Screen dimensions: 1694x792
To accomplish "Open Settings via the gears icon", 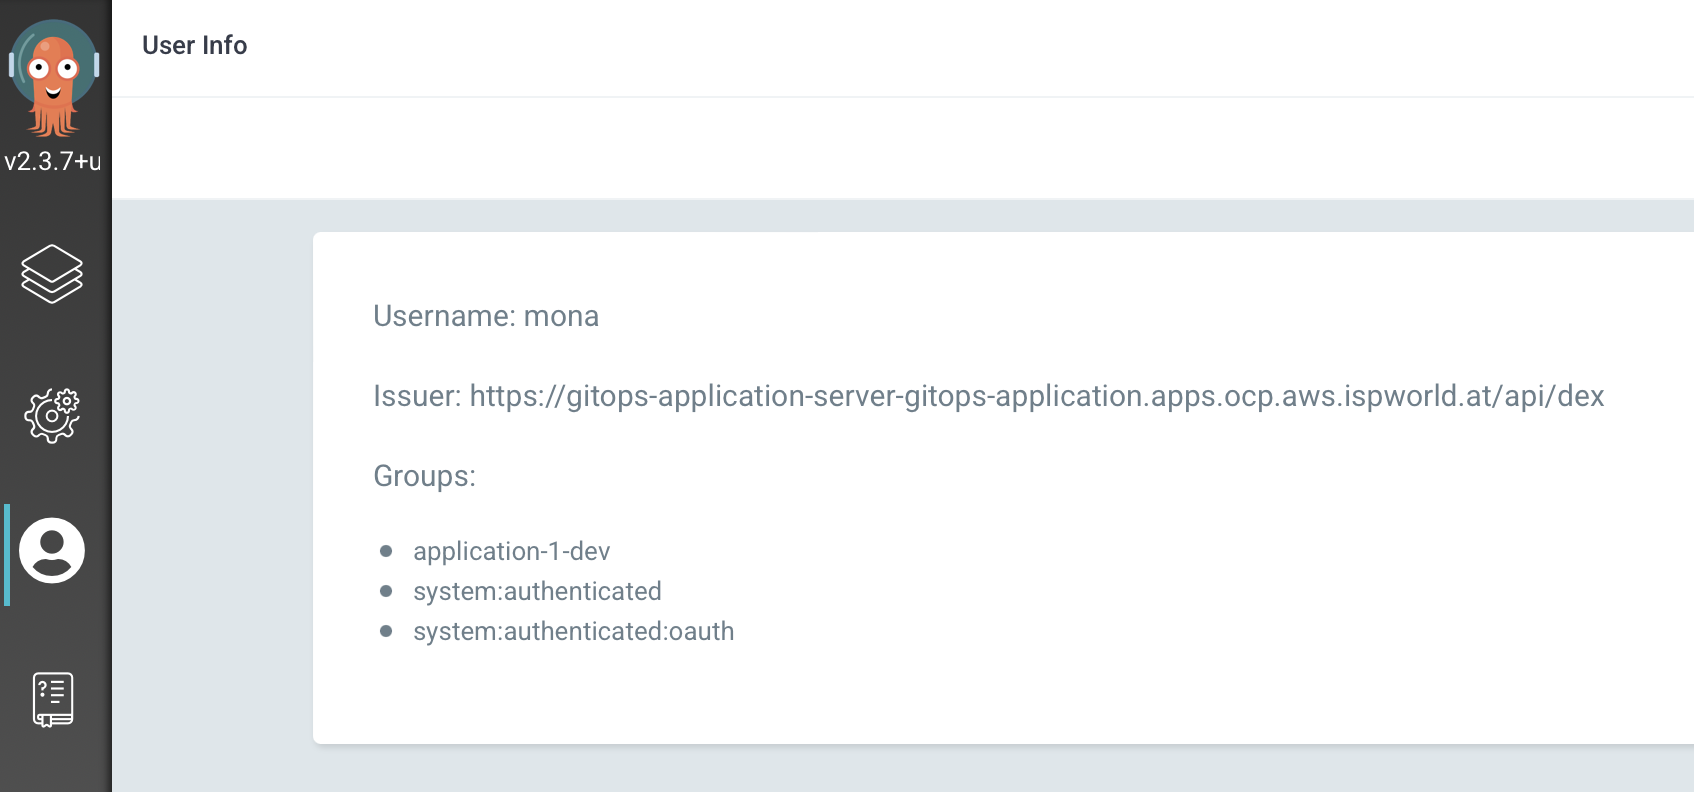I will point(52,415).
